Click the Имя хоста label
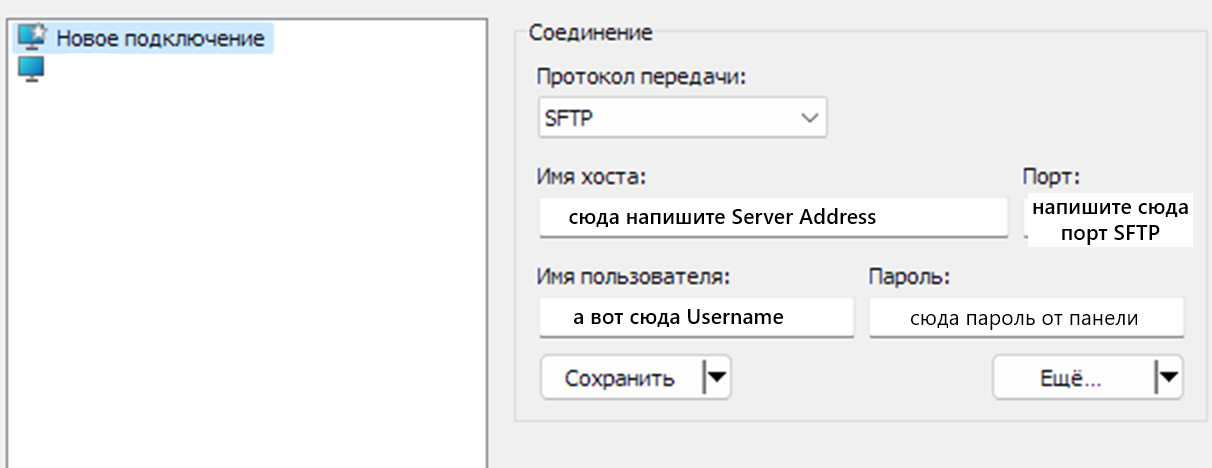Screen dimensions: 1212x468 pyautogui.click(x=592, y=177)
